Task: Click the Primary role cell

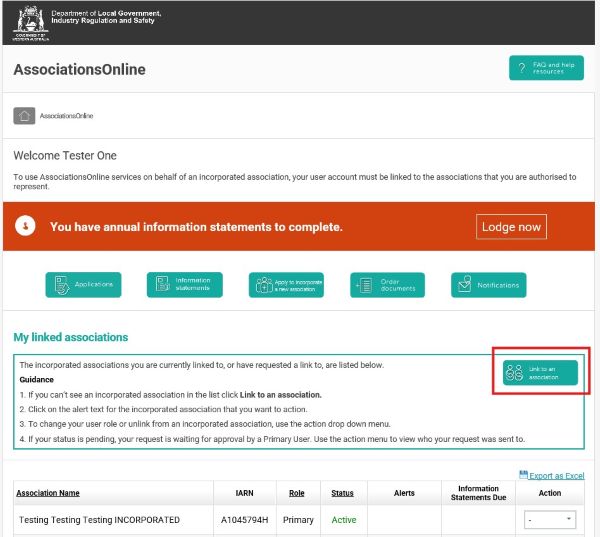Action: 298,520
